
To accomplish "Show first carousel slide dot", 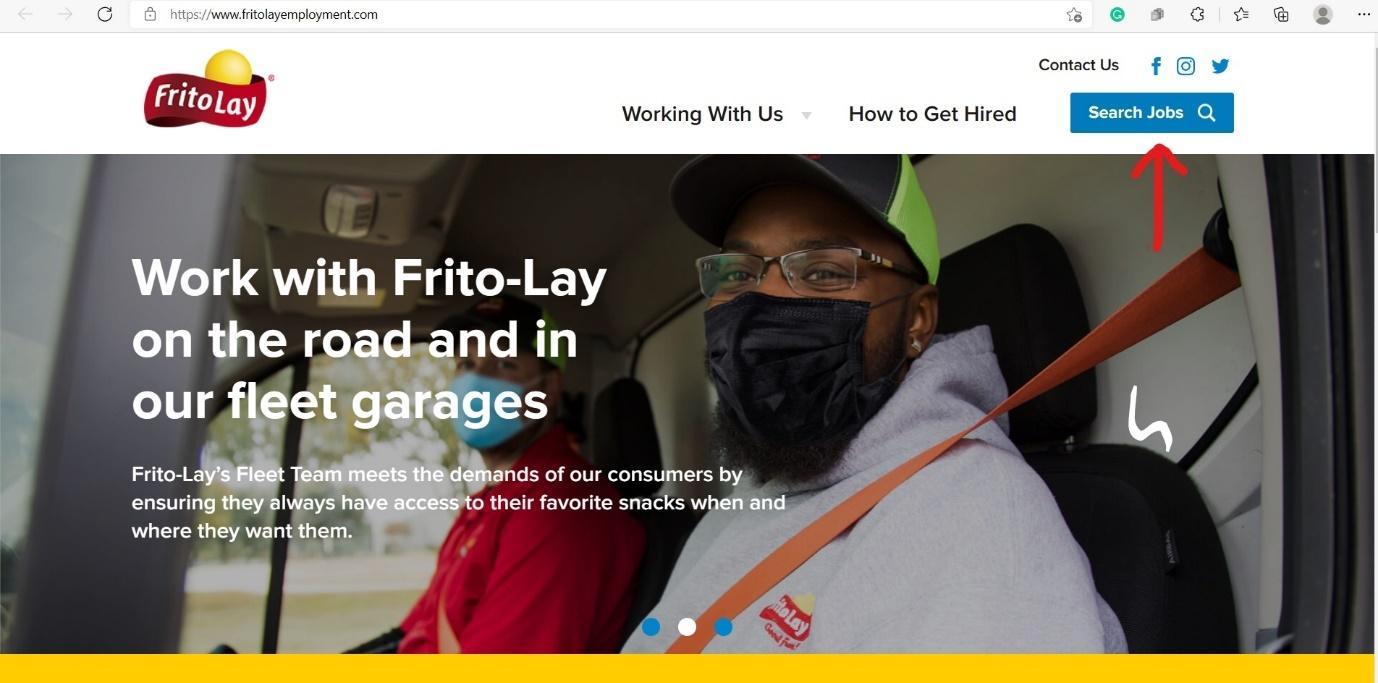I will click(651, 627).
